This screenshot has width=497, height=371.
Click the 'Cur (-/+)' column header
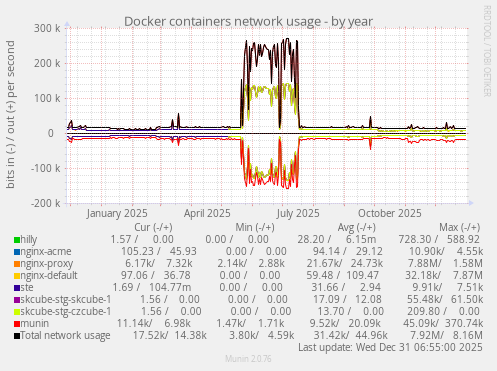point(153,227)
